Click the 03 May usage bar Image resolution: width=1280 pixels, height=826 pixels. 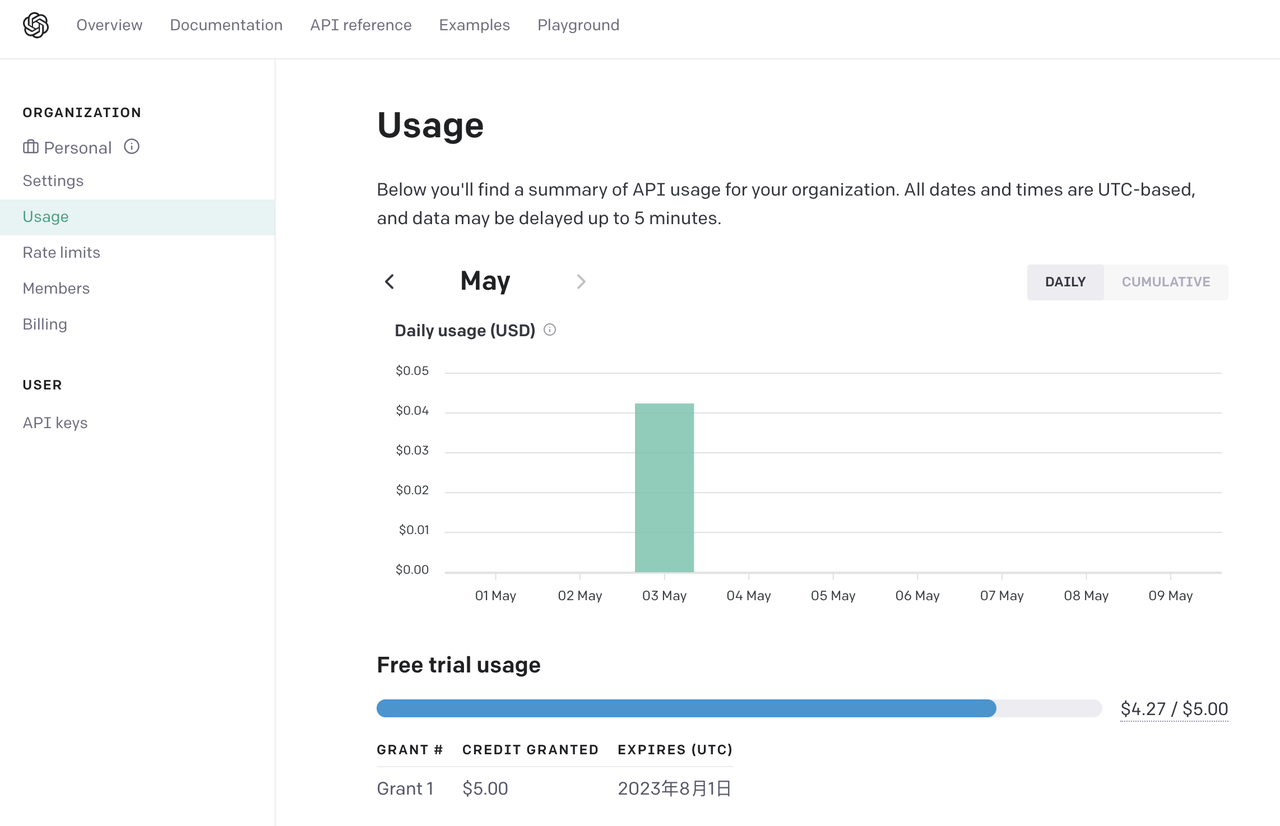[664, 488]
